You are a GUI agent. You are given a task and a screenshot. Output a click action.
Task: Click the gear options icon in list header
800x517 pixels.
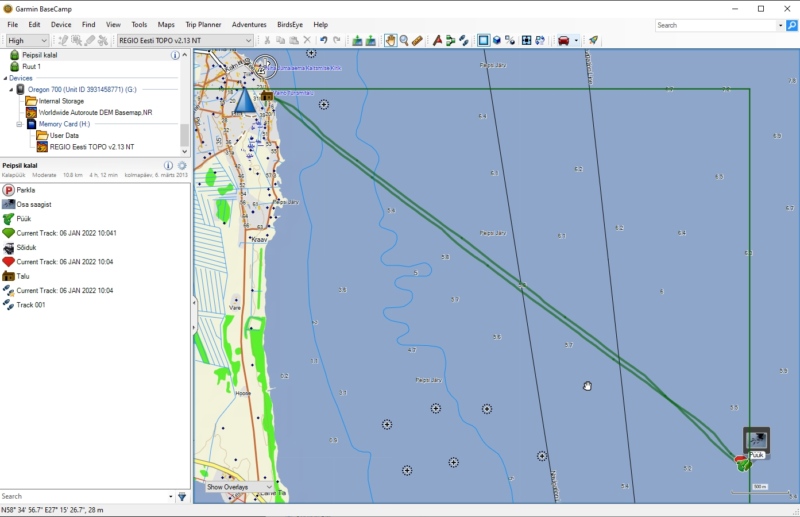[x=182, y=165]
